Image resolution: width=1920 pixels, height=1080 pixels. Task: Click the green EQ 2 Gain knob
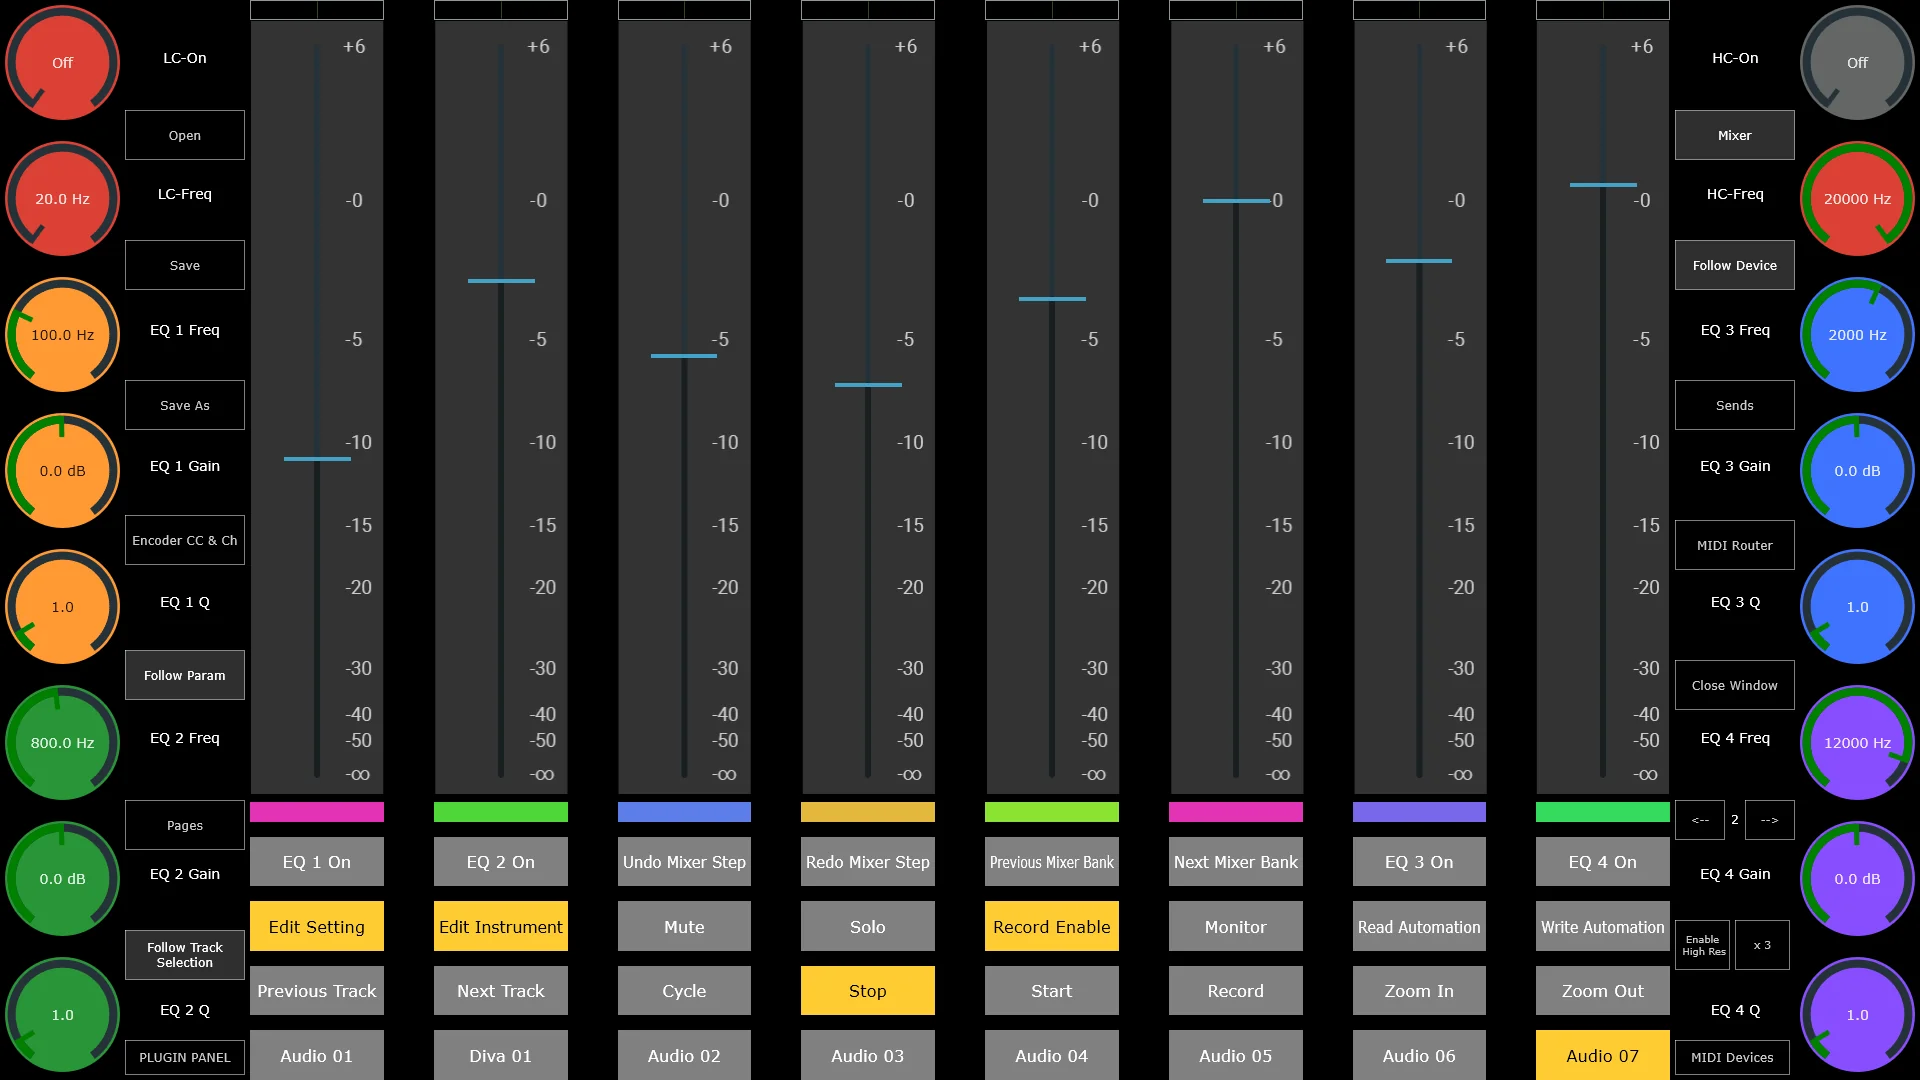pos(62,878)
